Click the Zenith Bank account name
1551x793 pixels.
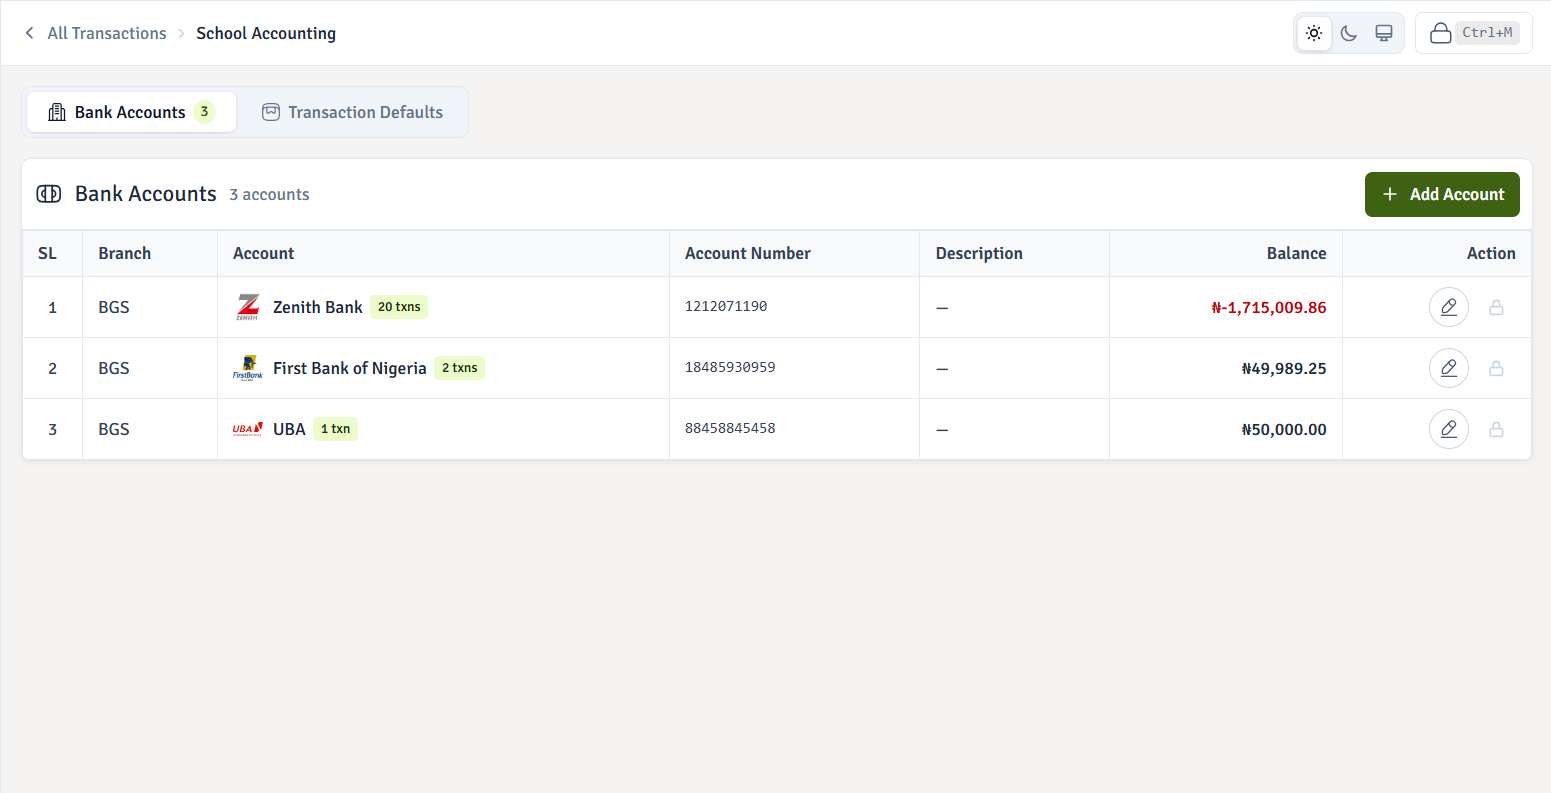[x=318, y=307]
